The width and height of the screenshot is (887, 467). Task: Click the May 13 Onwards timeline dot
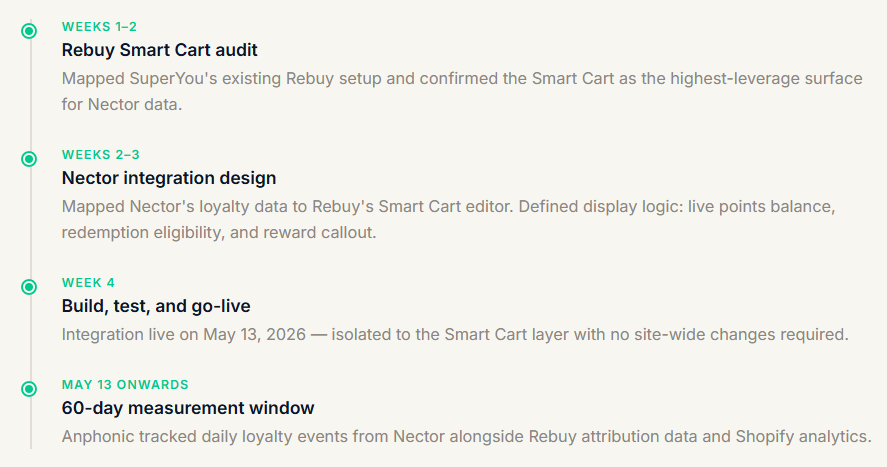tap(29, 389)
